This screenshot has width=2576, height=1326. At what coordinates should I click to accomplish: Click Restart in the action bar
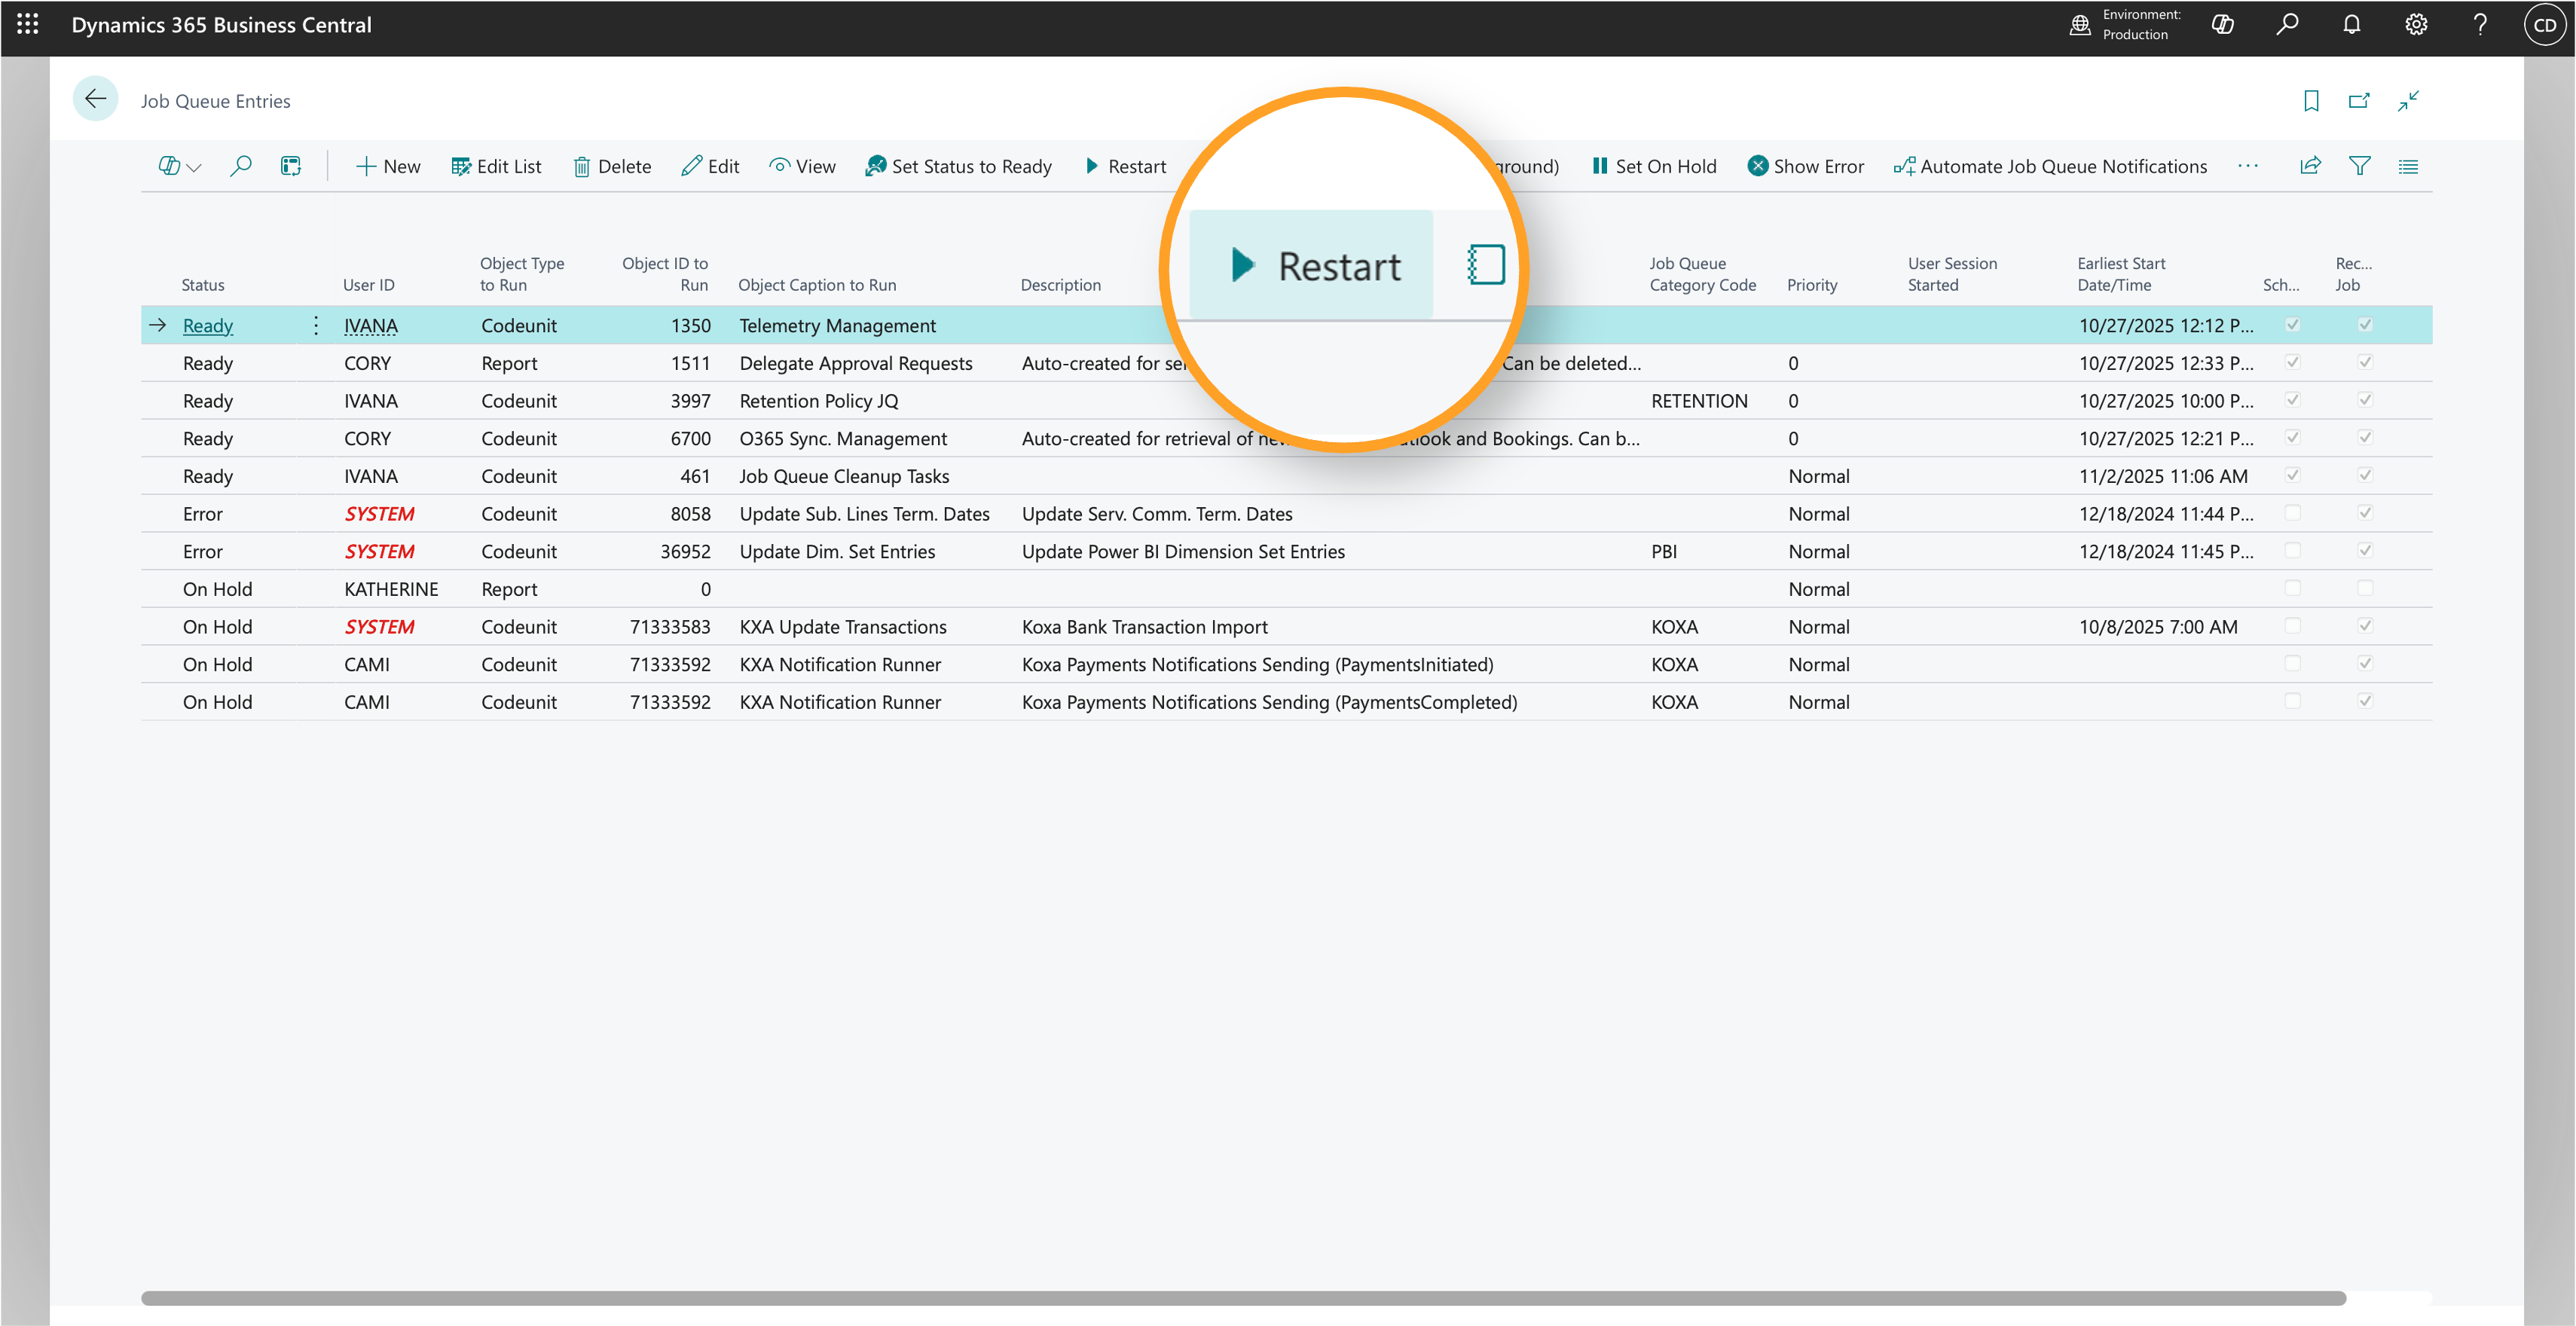1126,166
